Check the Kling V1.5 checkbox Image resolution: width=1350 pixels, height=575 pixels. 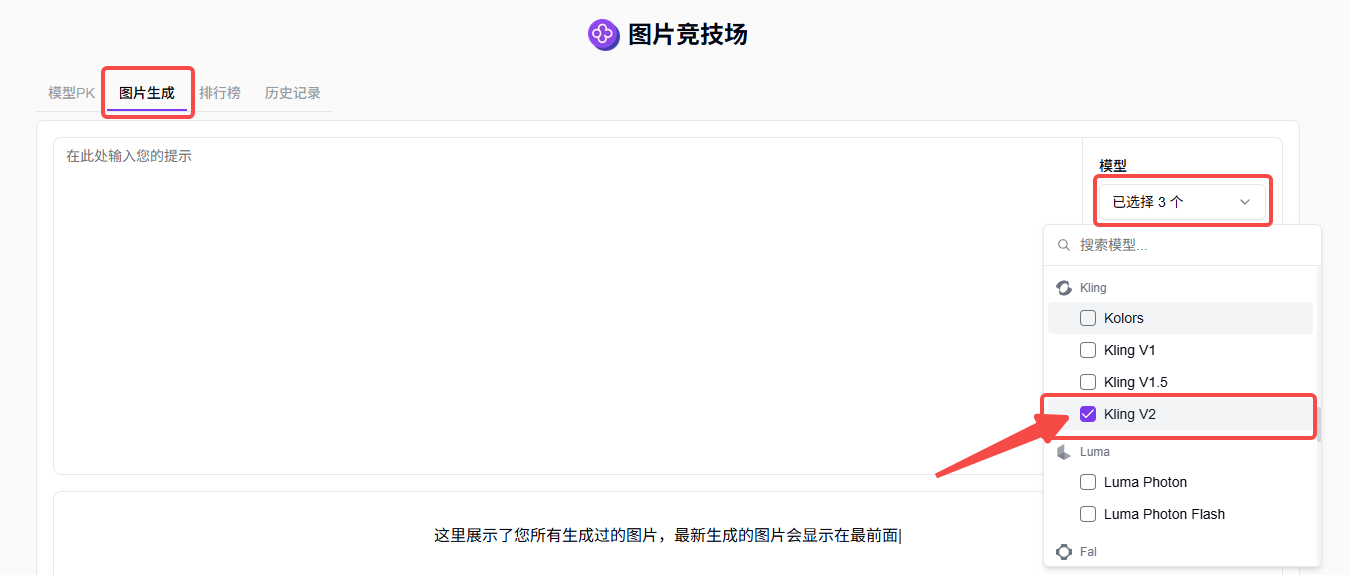click(1088, 382)
